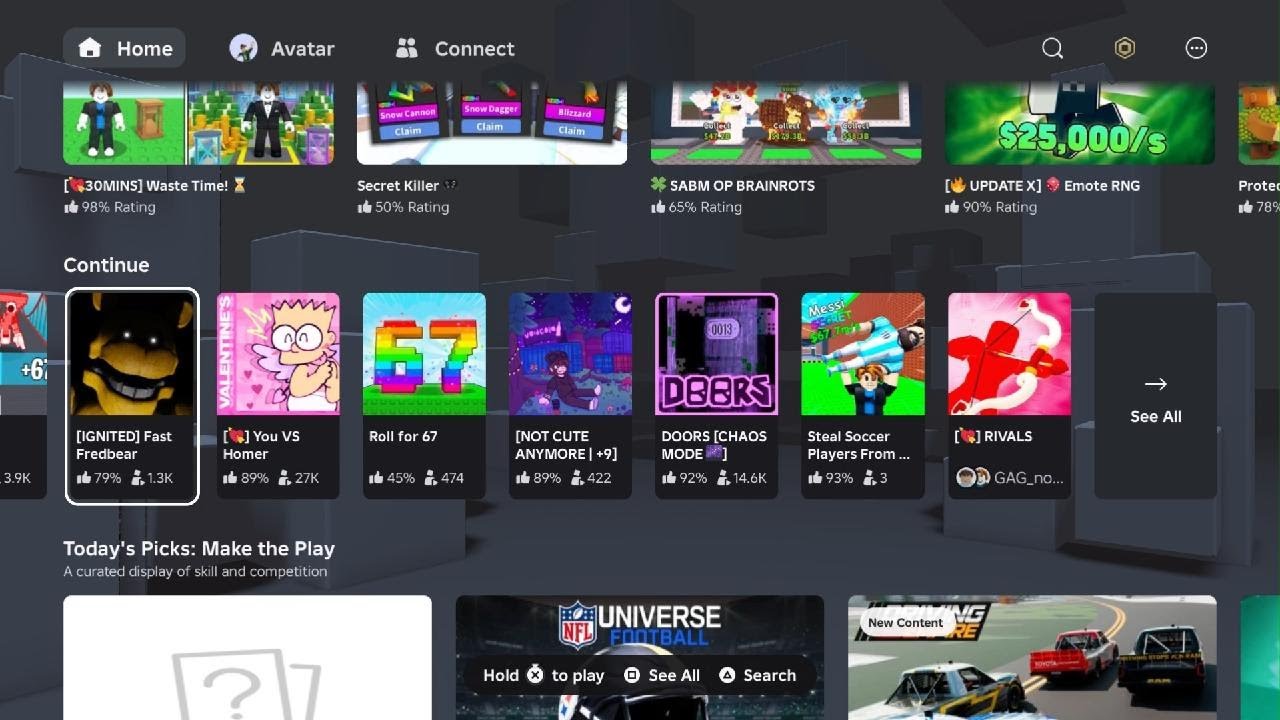The height and width of the screenshot is (720, 1280).
Task: Click the 'Today's Picks: Make the Play' heading
Action: (x=199, y=548)
